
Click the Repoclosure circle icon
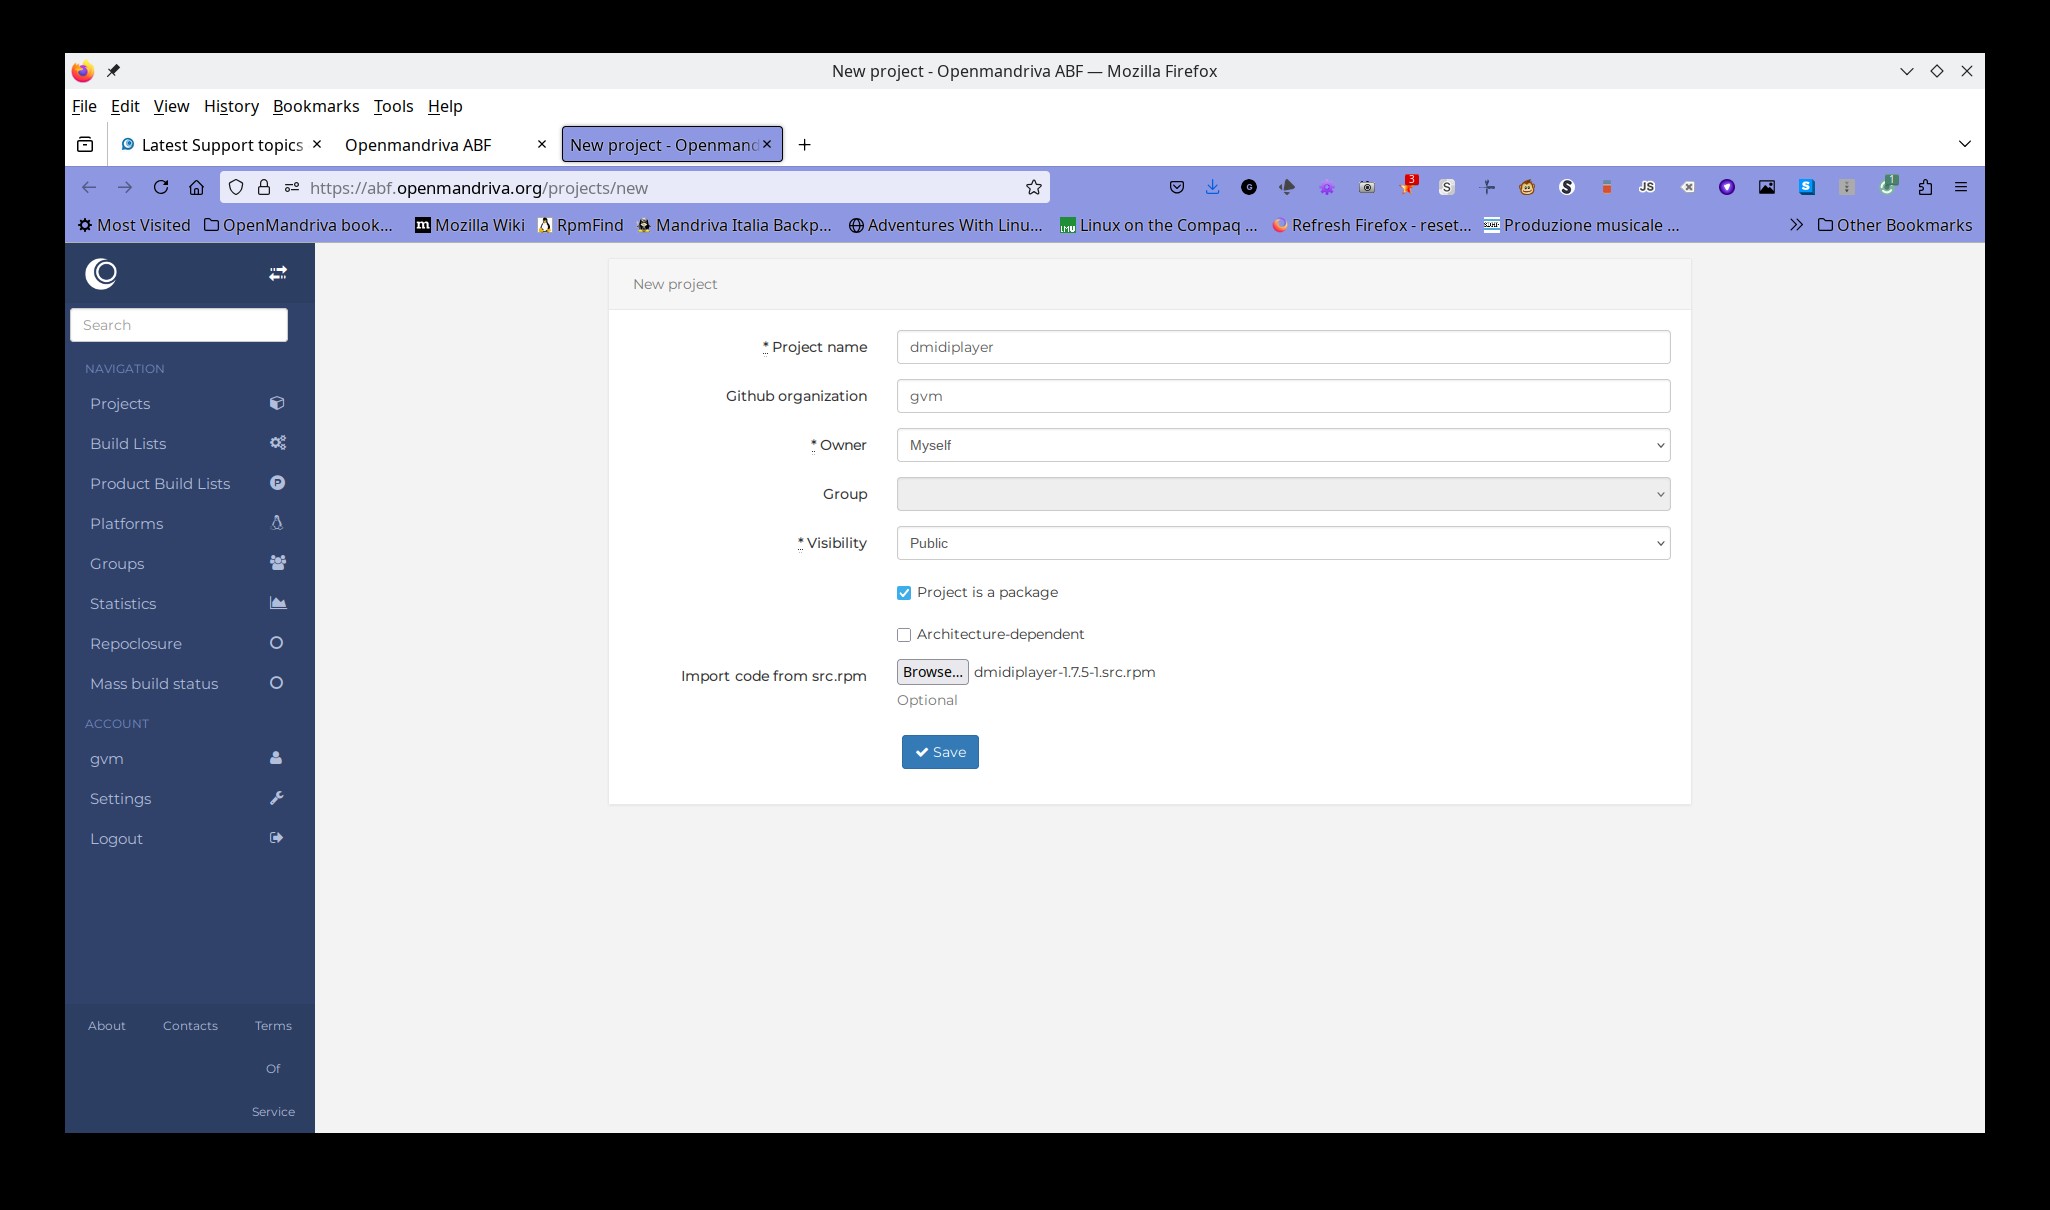point(277,643)
